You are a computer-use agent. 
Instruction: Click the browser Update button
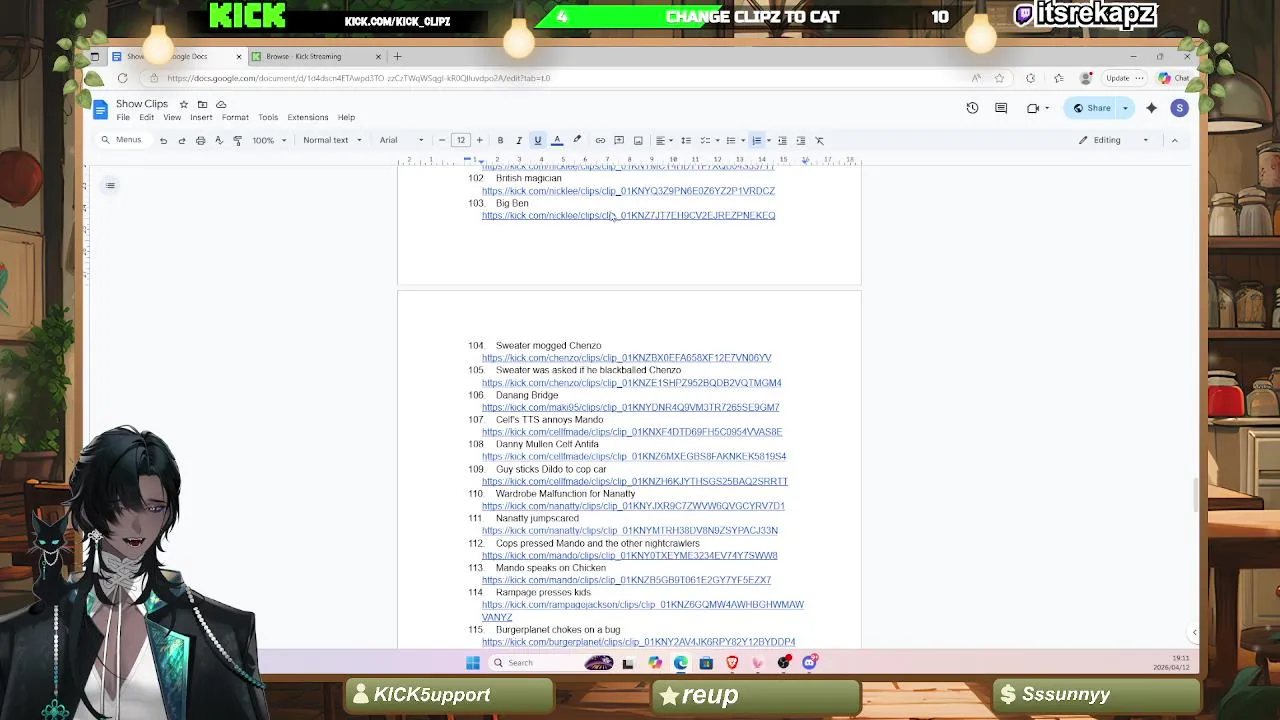pos(1124,78)
